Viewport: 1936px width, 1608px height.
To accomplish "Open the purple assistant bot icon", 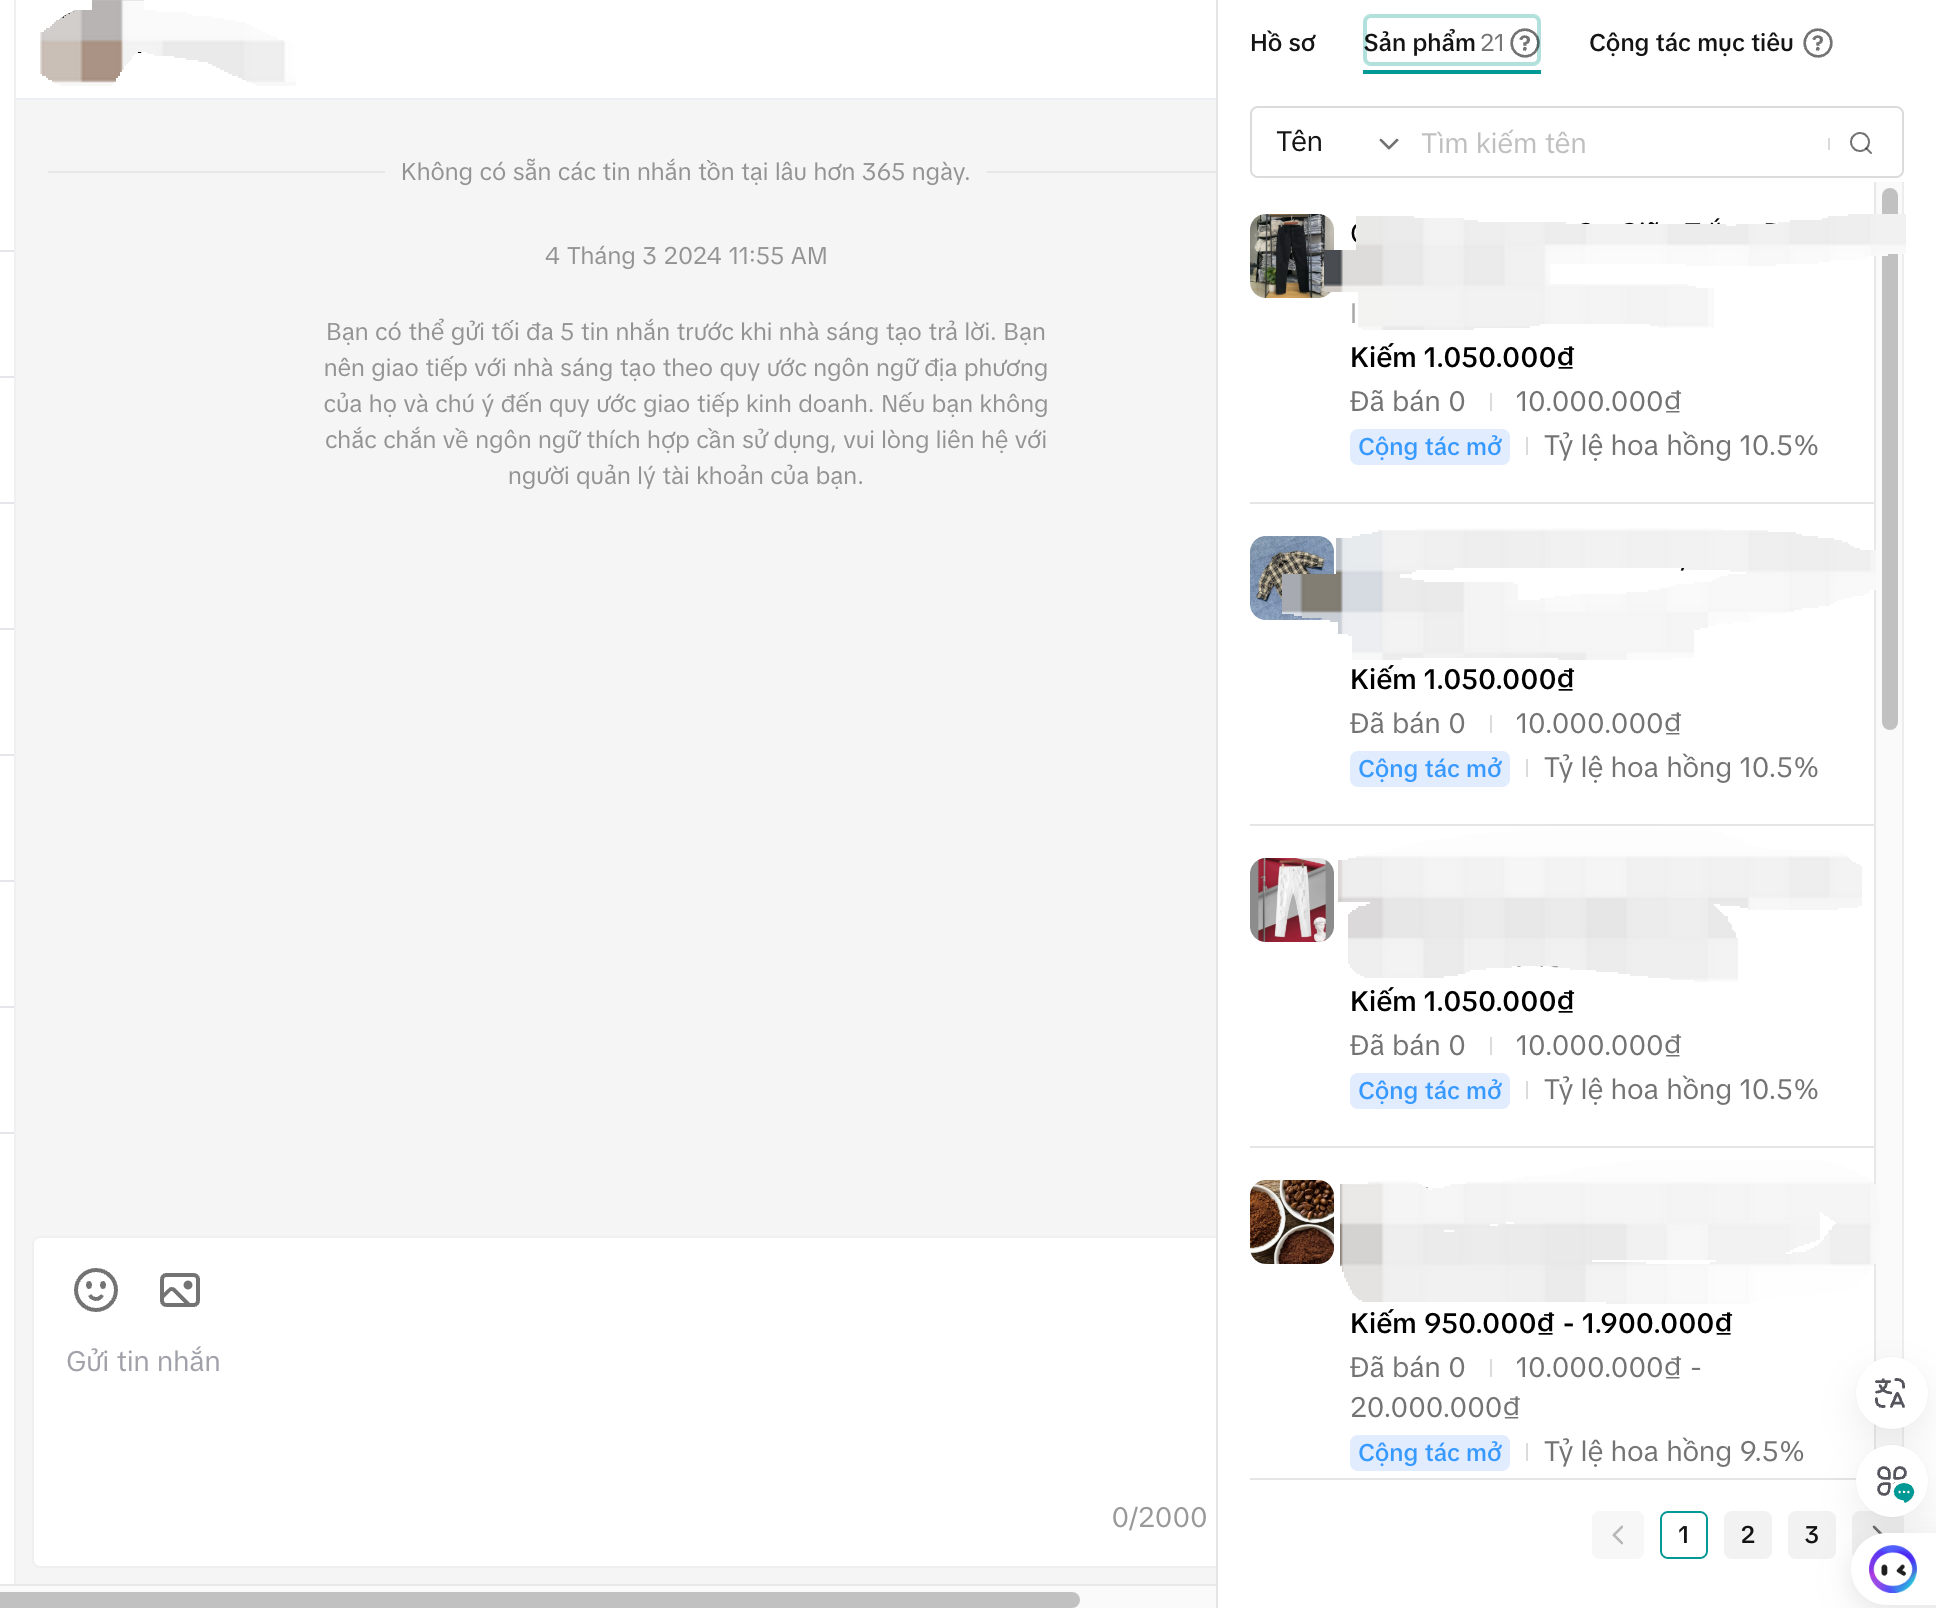I will pyautogui.click(x=1891, y=1569).
